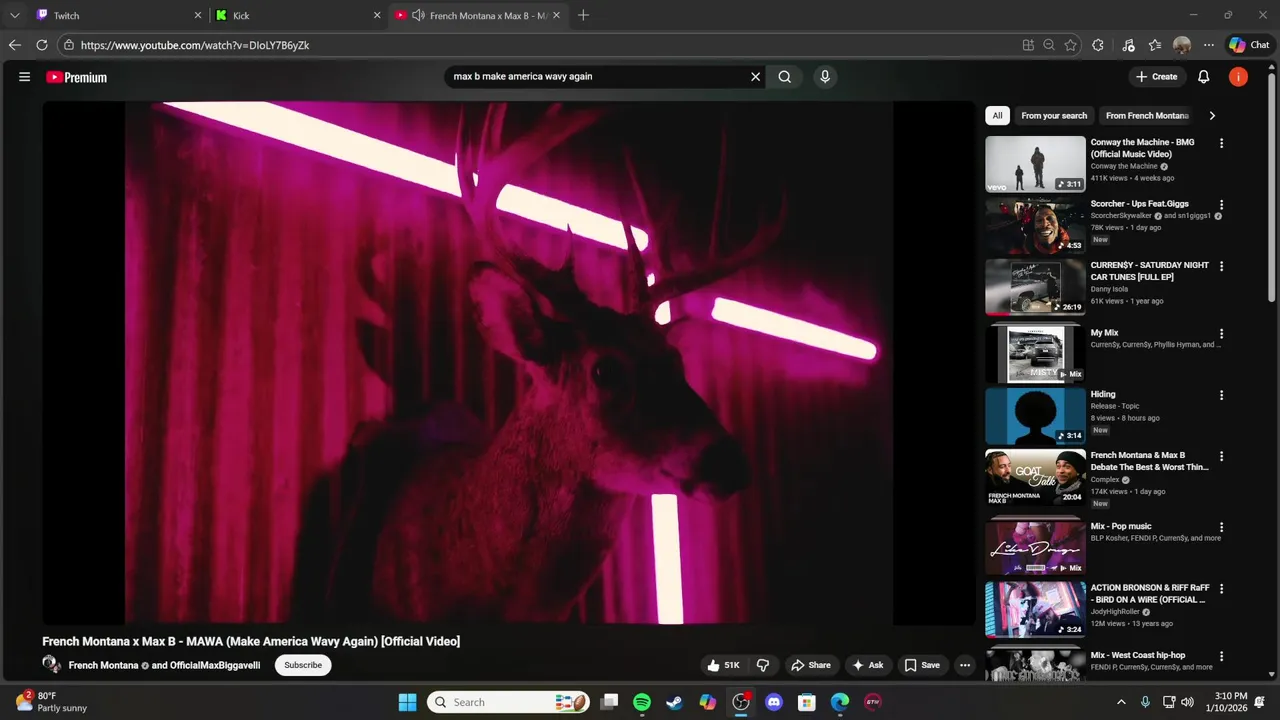Image resolution: width=1280 pixels, height=720 pixels.
Task: Add this page to favorites star
Action: pos(1071,45)
